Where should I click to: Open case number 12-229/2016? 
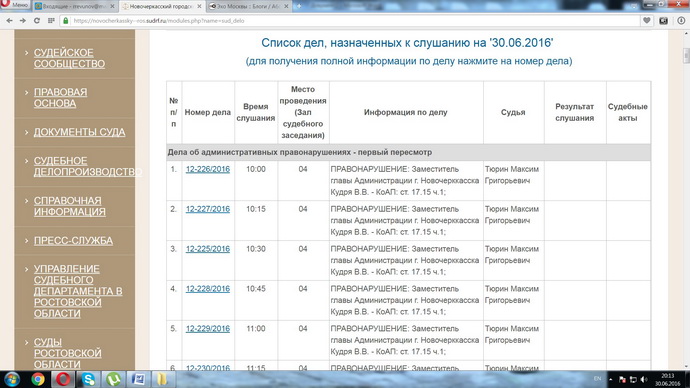208,329
